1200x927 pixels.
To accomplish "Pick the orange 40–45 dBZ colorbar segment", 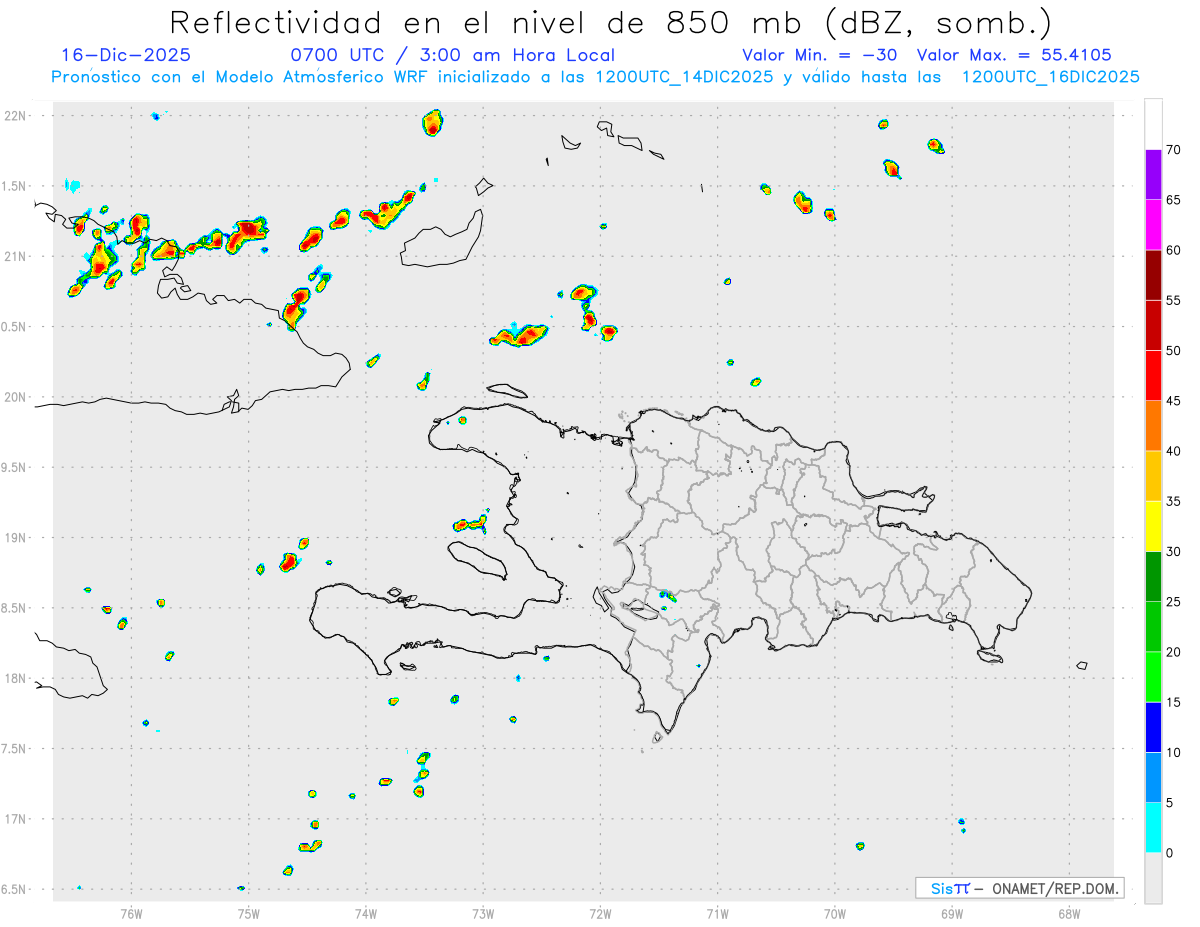I will 1153,426.
